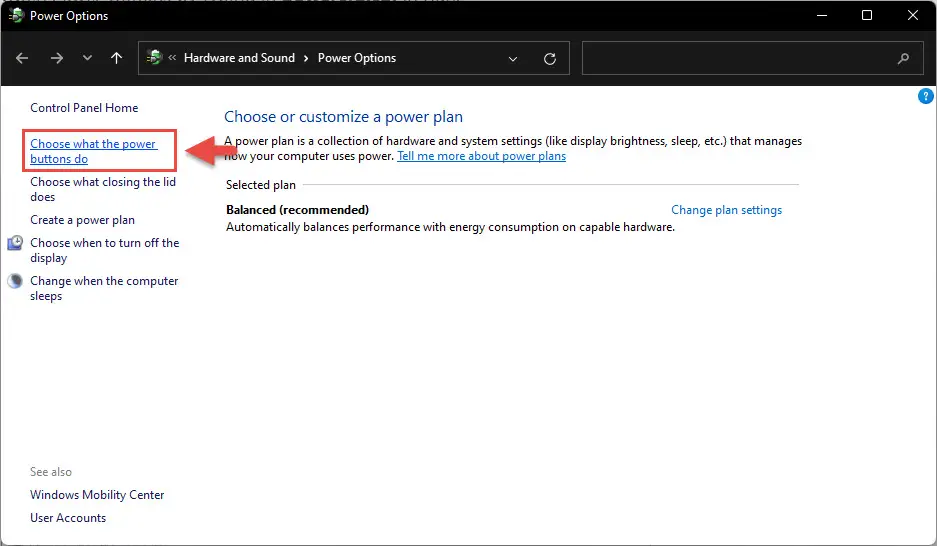Go forward with the right arrow

point(57,58)
